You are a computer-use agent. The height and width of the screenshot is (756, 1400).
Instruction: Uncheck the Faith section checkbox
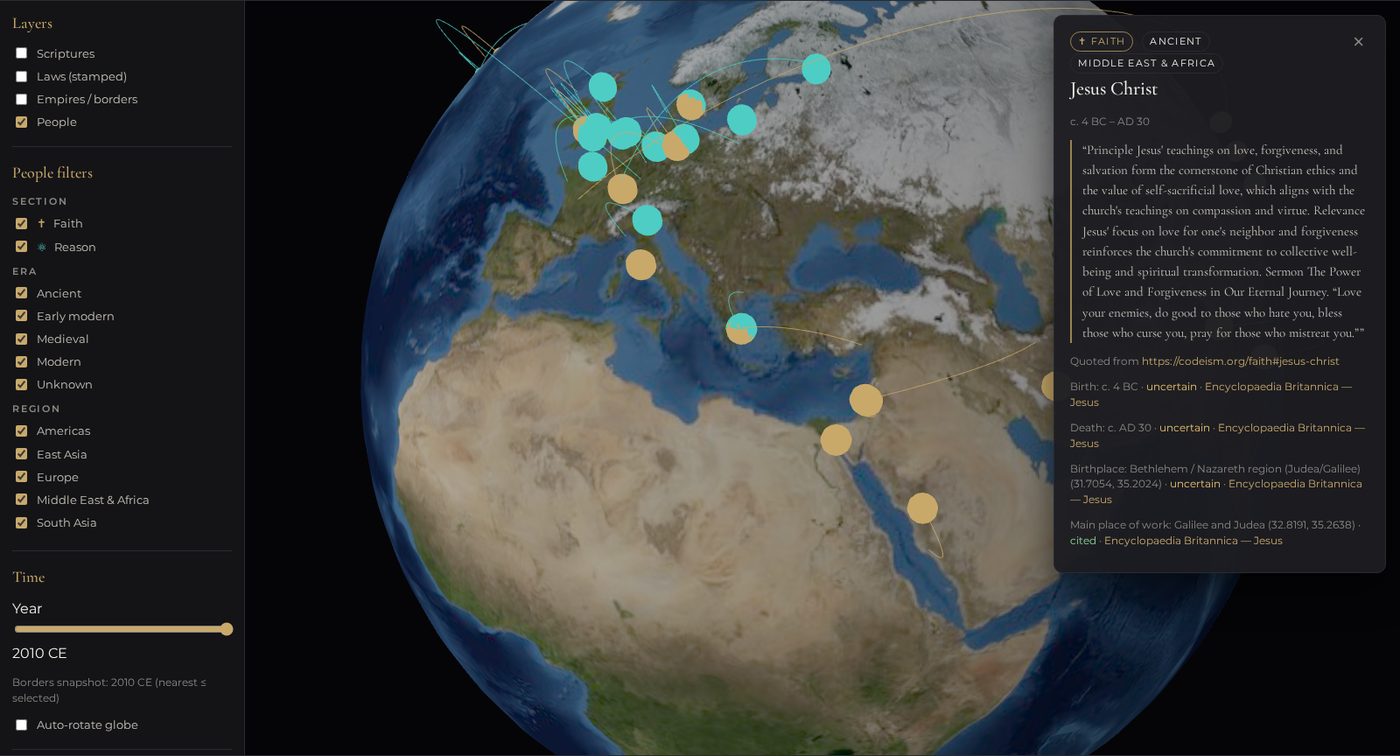[21, 224]
